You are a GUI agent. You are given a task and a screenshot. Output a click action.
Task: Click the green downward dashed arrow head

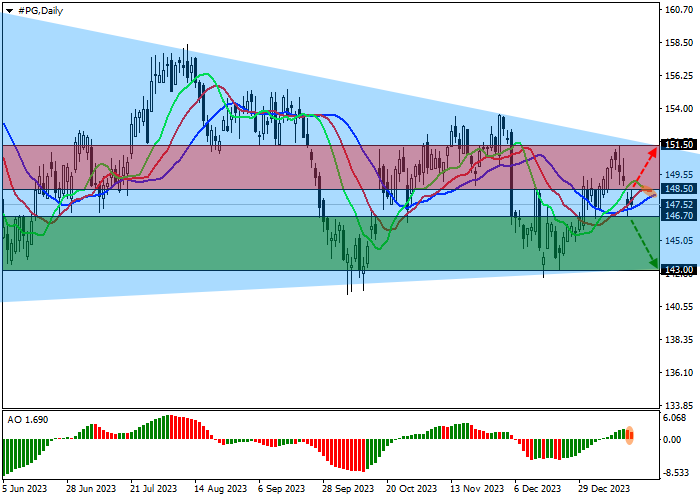click(x=652, y=263)
